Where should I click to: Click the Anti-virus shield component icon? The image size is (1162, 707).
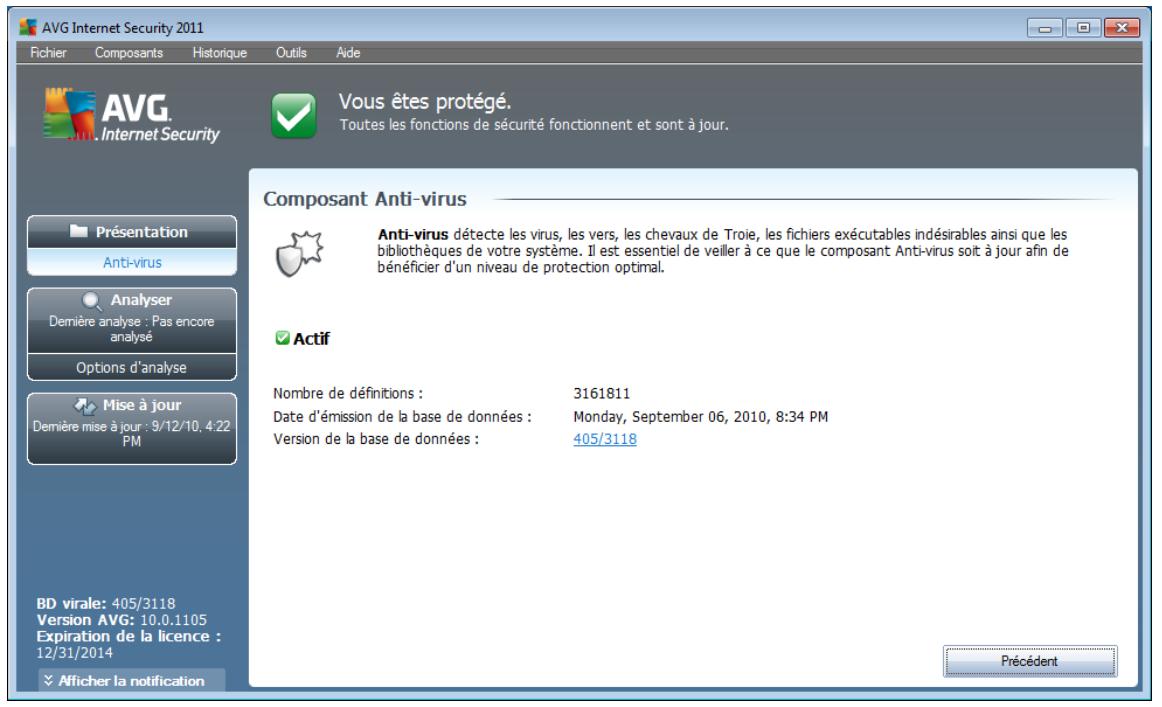[x=299, y=253]
